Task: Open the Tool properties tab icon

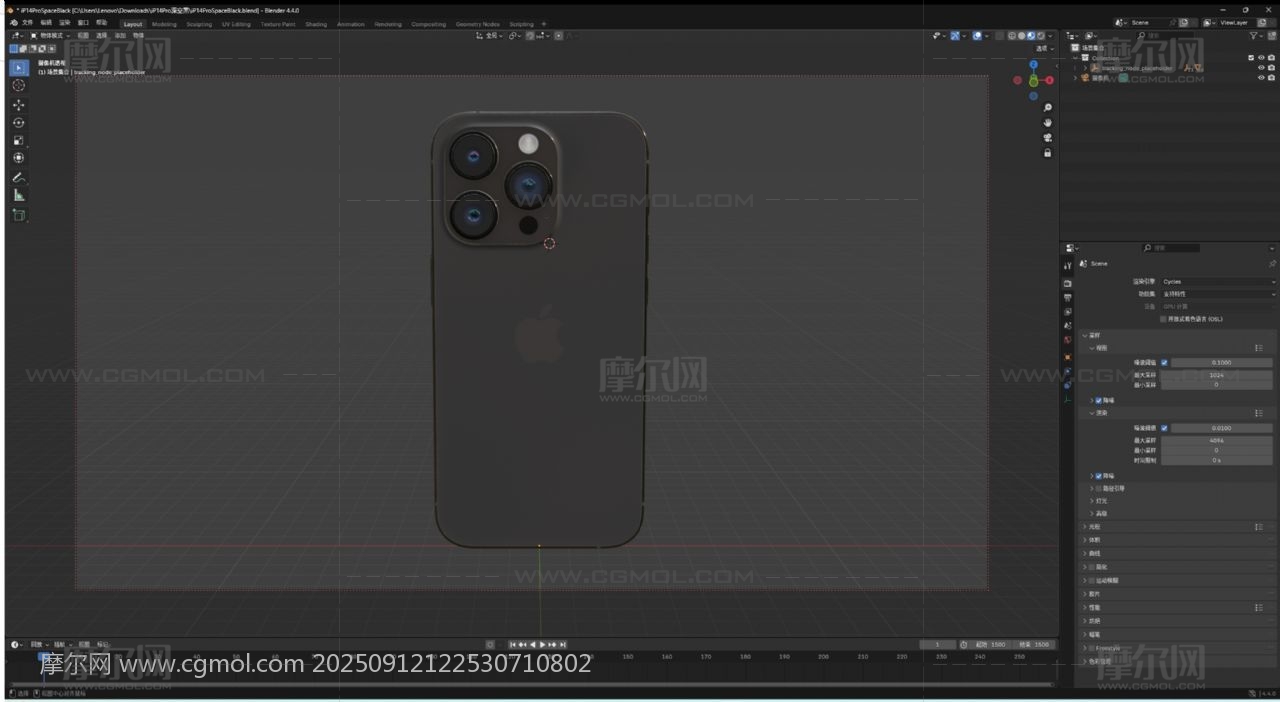Action: click(1067, 266)
